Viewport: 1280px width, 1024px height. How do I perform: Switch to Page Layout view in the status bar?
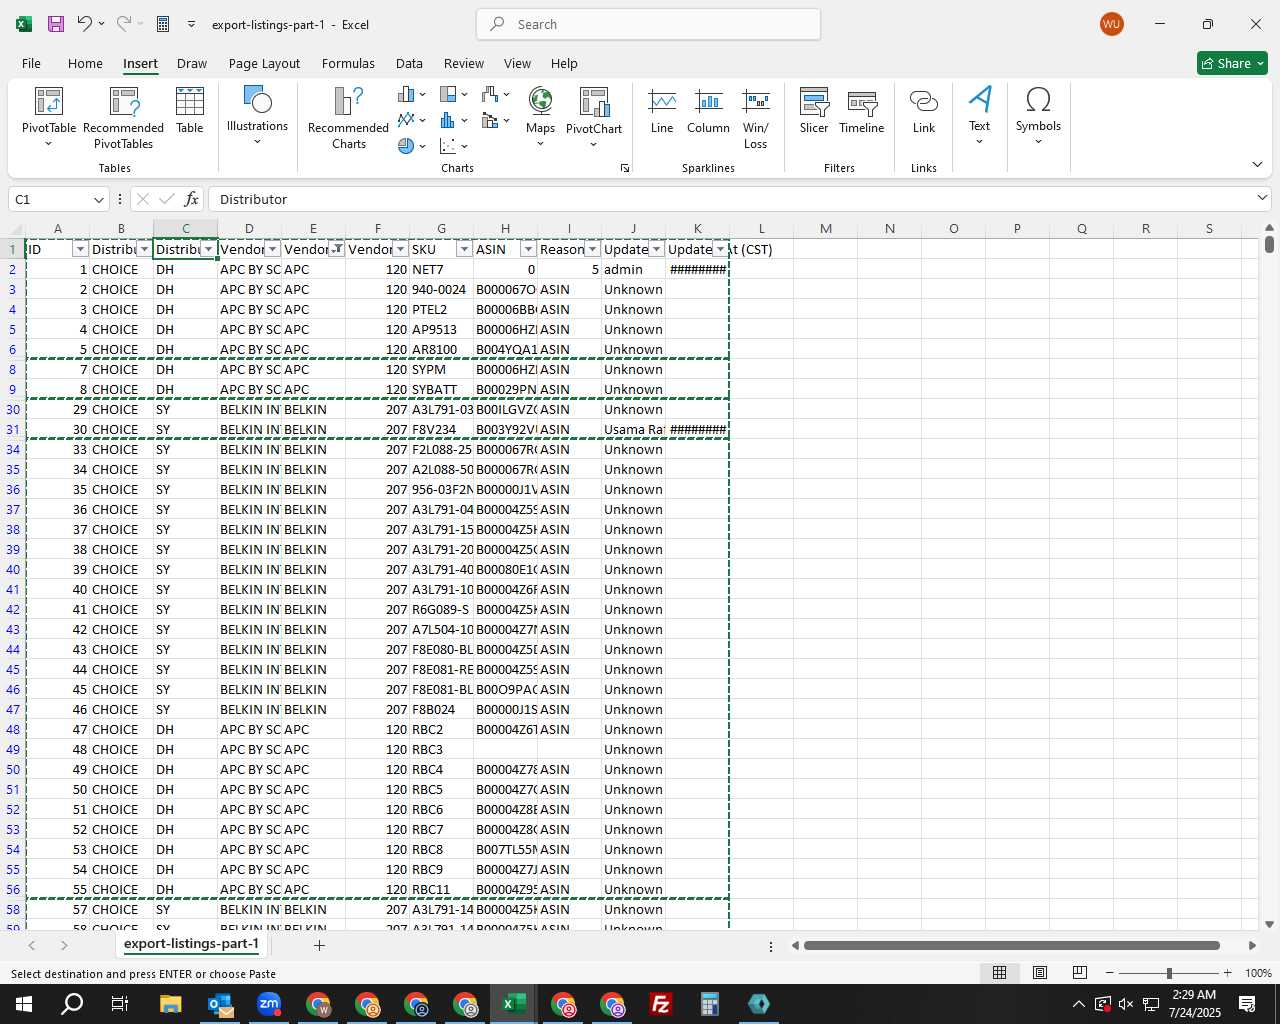point(1040,973)
